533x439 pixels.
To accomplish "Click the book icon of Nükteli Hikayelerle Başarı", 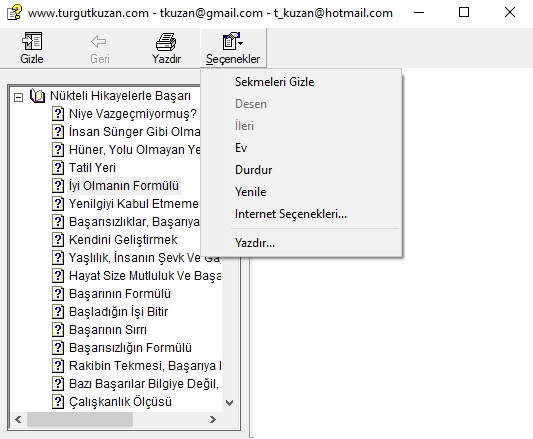I will (x=37, y=96).
